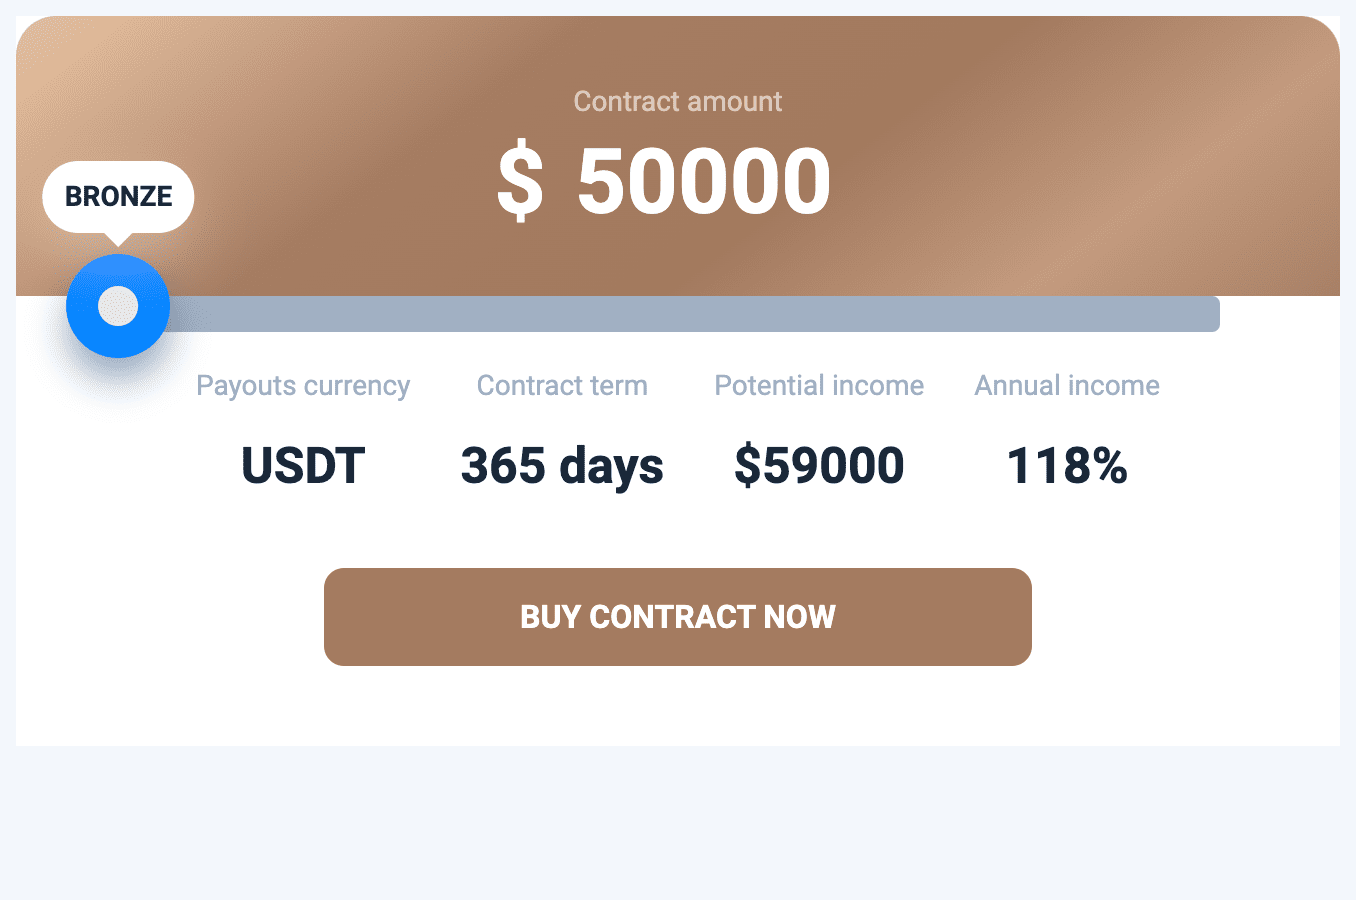Click the dollar sign before 50000
Image resolution: width=1356 pixels, height=900 pixels.
tap(520, 182)
